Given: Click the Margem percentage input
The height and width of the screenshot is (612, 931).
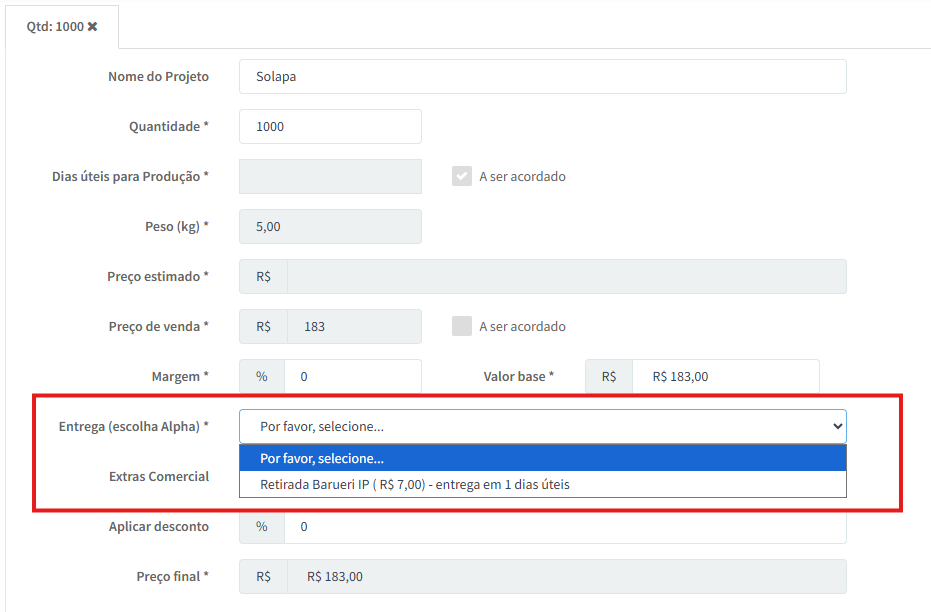Looking at the screenshot, I should coord(352,377).
